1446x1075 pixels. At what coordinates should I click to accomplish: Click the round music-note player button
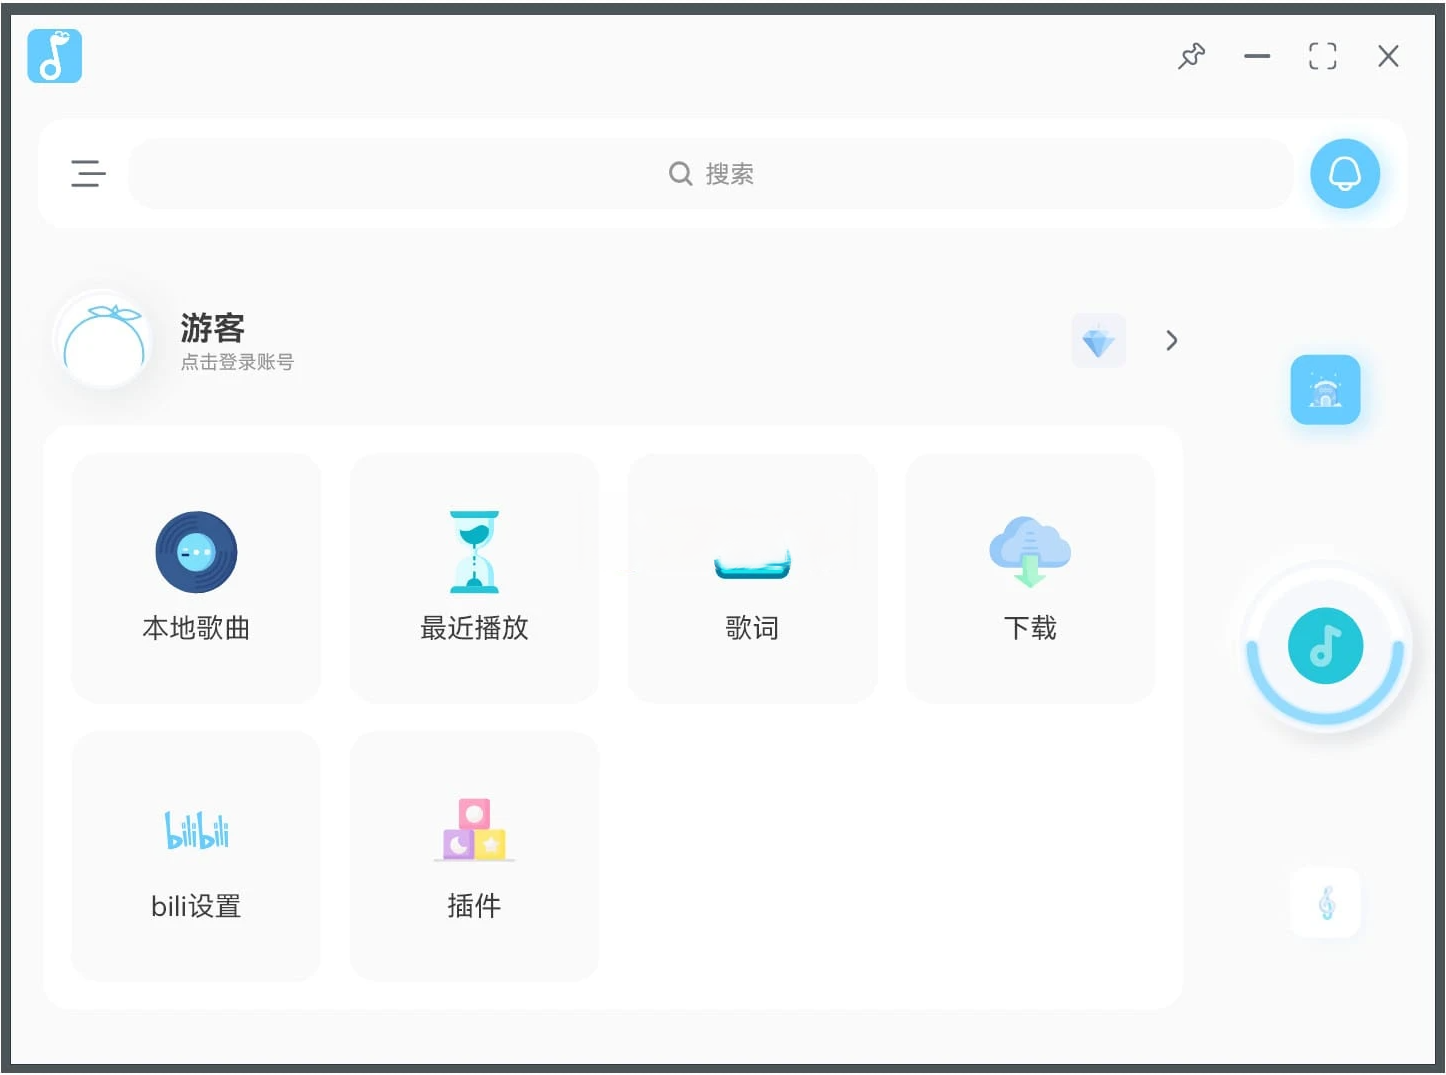click(1325, 646)
